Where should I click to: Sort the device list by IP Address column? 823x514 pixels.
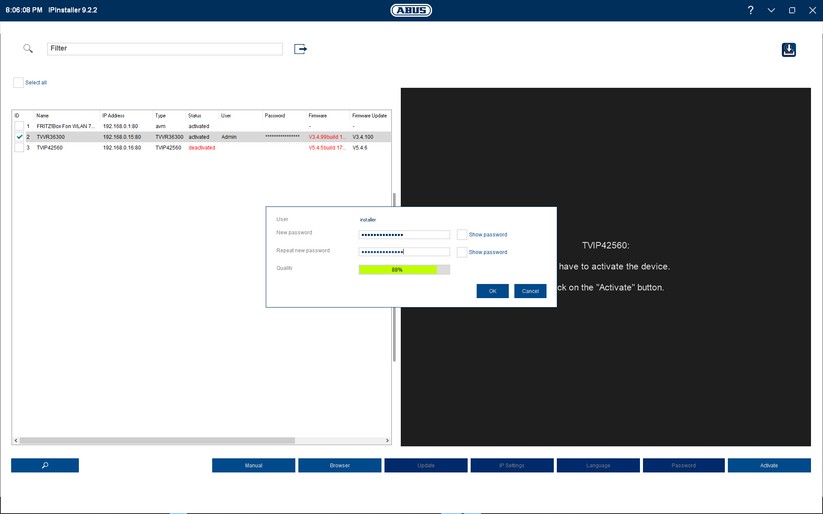[x=112, y=116]
